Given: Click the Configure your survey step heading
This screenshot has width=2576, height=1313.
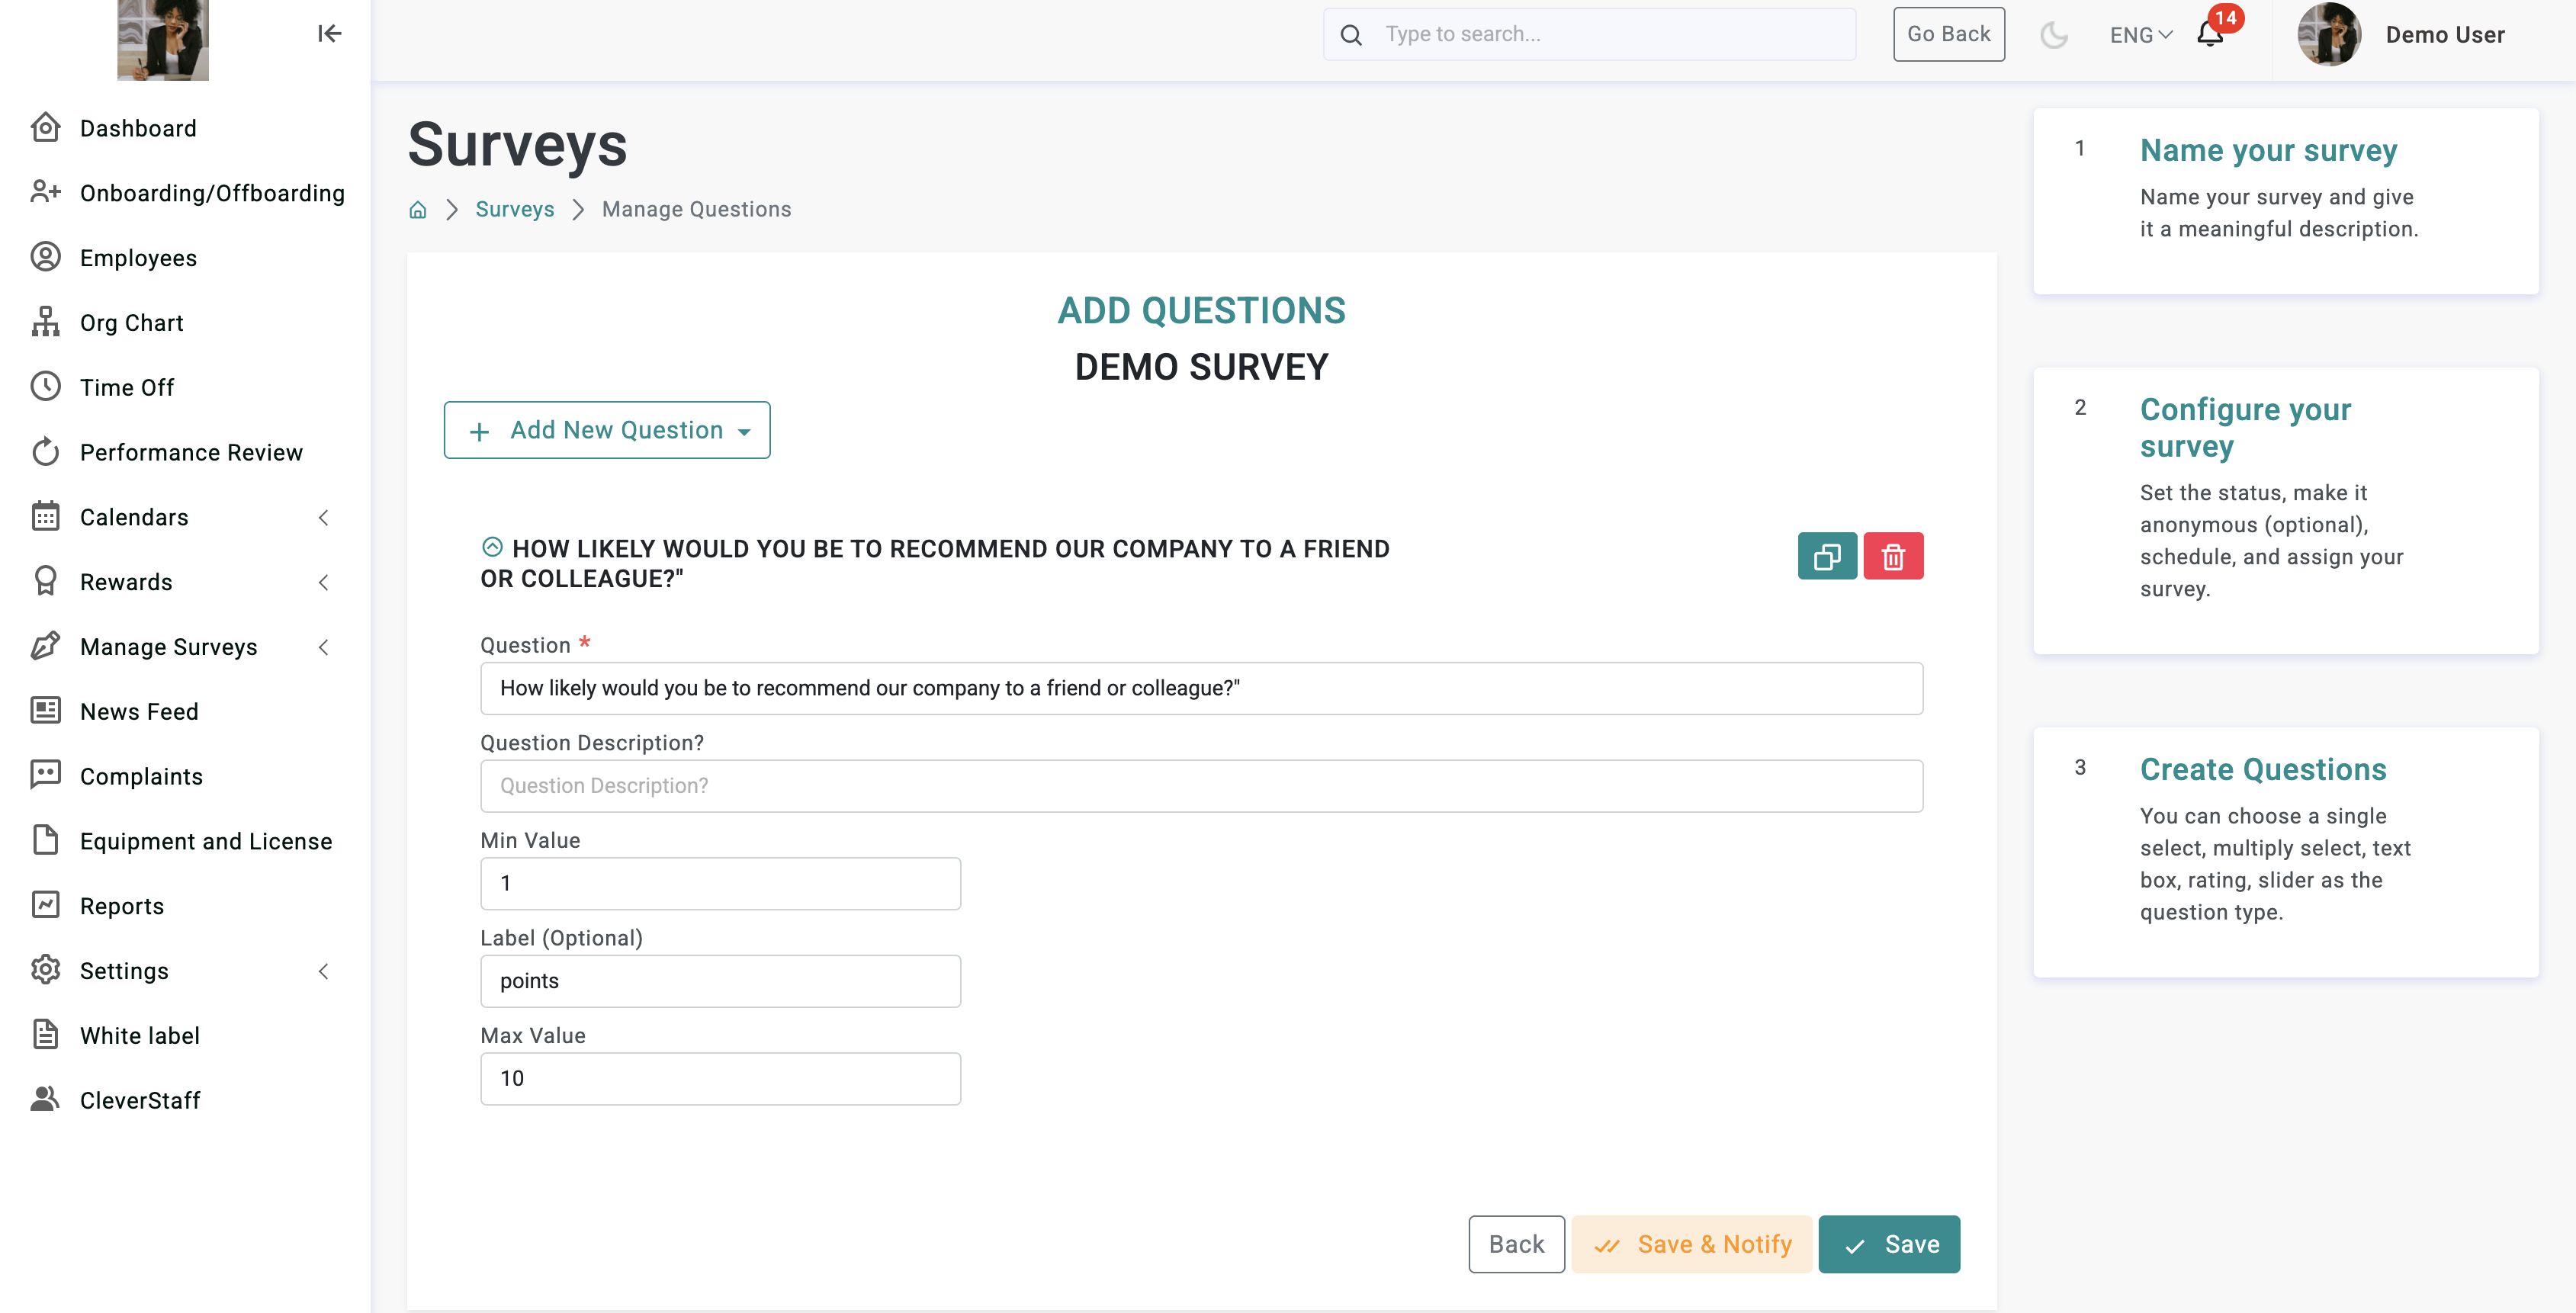Looking at the screenshot, I should click(2245, 427).
